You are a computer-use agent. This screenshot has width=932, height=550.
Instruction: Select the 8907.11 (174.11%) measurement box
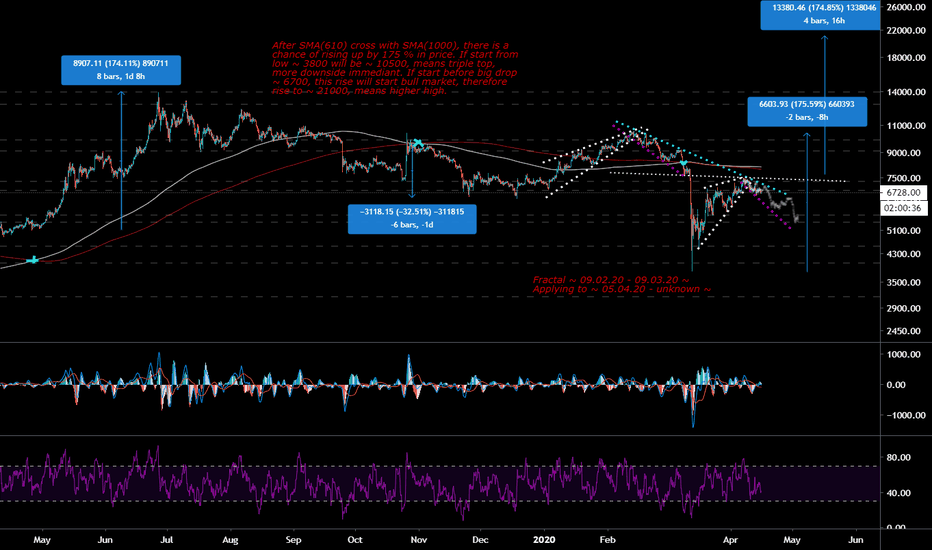pos(121,70)
